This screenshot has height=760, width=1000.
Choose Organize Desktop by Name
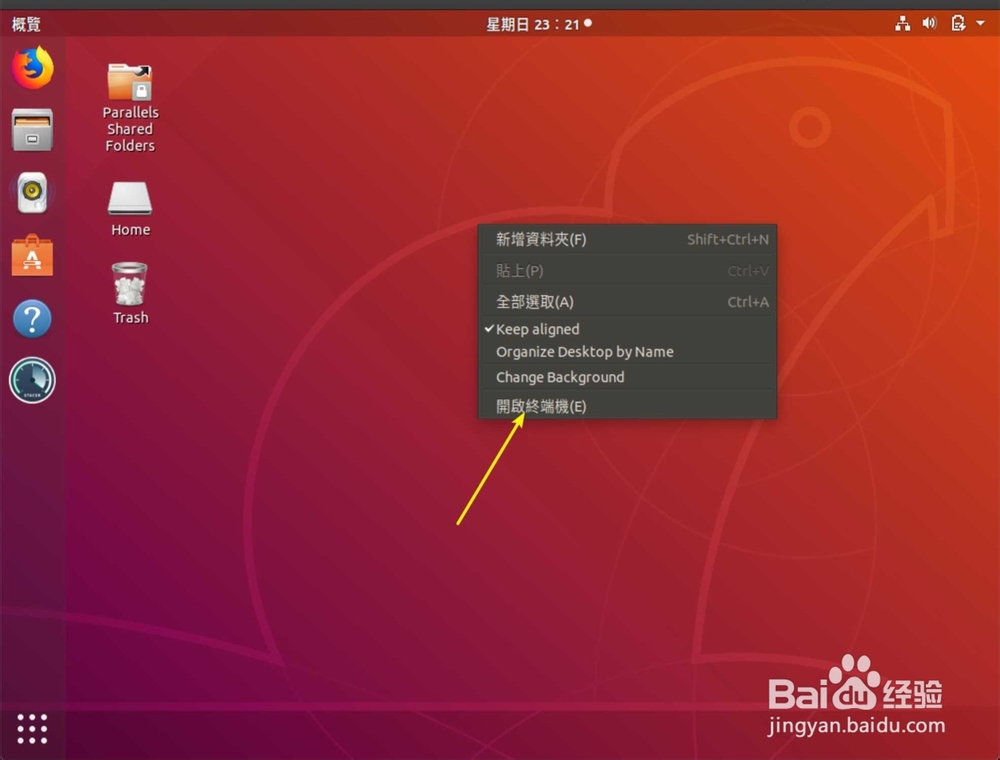point(627,352)
